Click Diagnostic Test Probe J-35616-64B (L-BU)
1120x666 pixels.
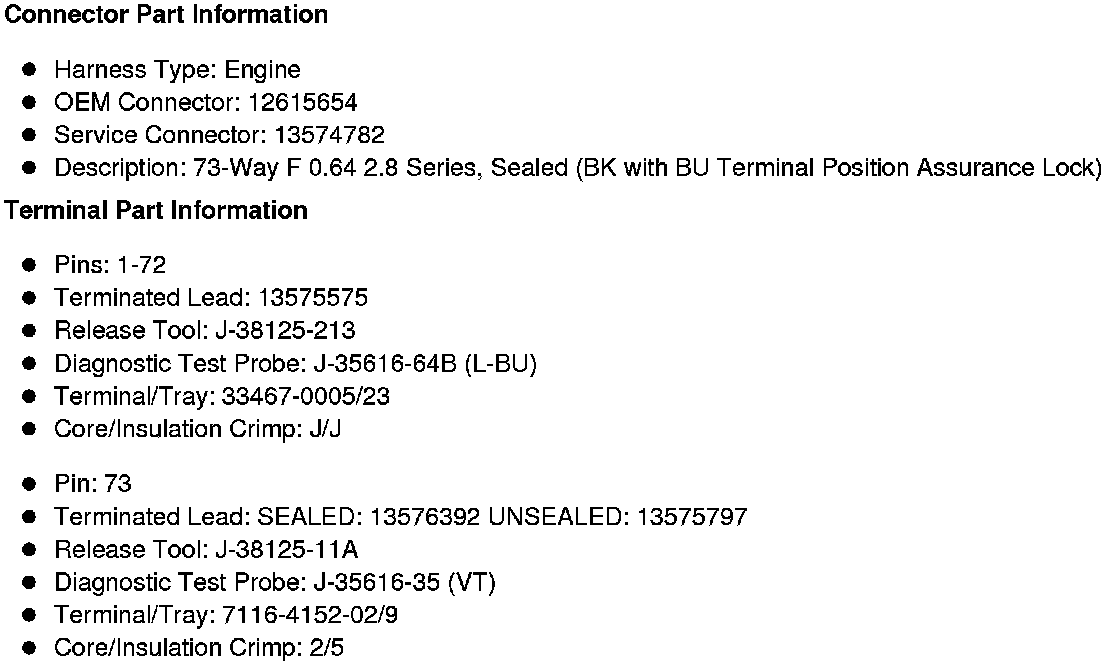click(x=427, y=363)
